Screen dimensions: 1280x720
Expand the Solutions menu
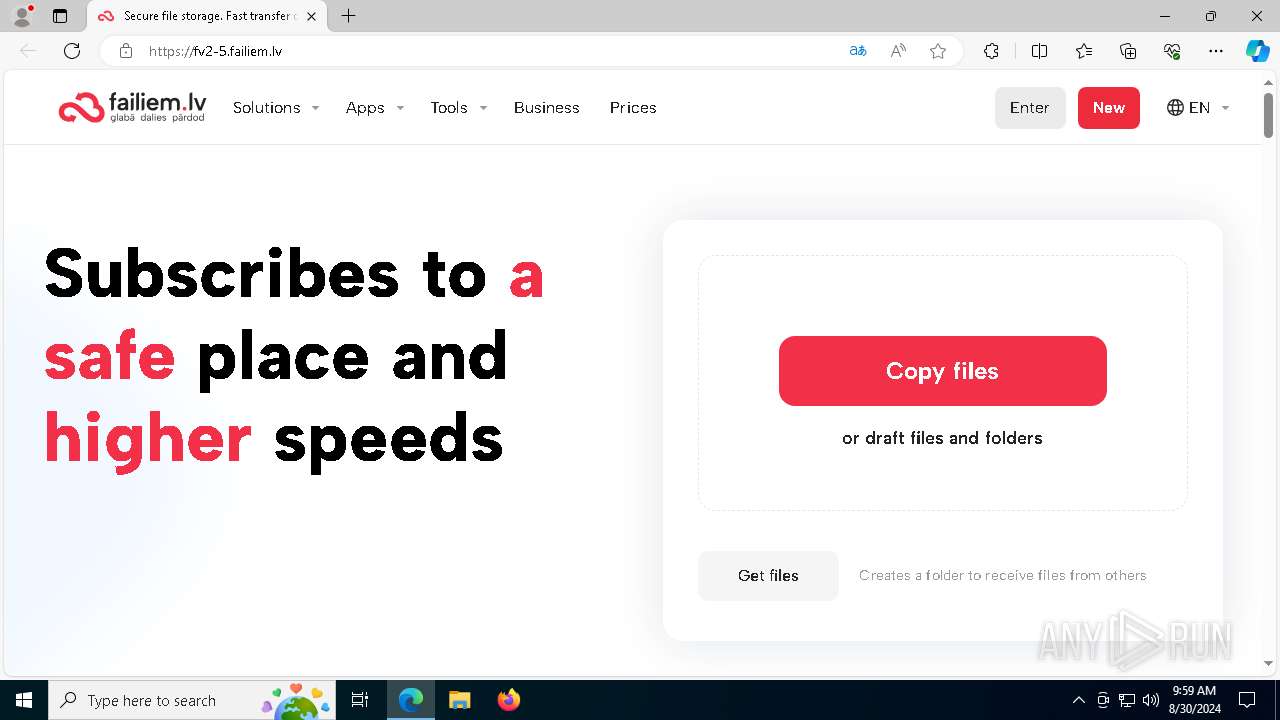click(276, 108)
